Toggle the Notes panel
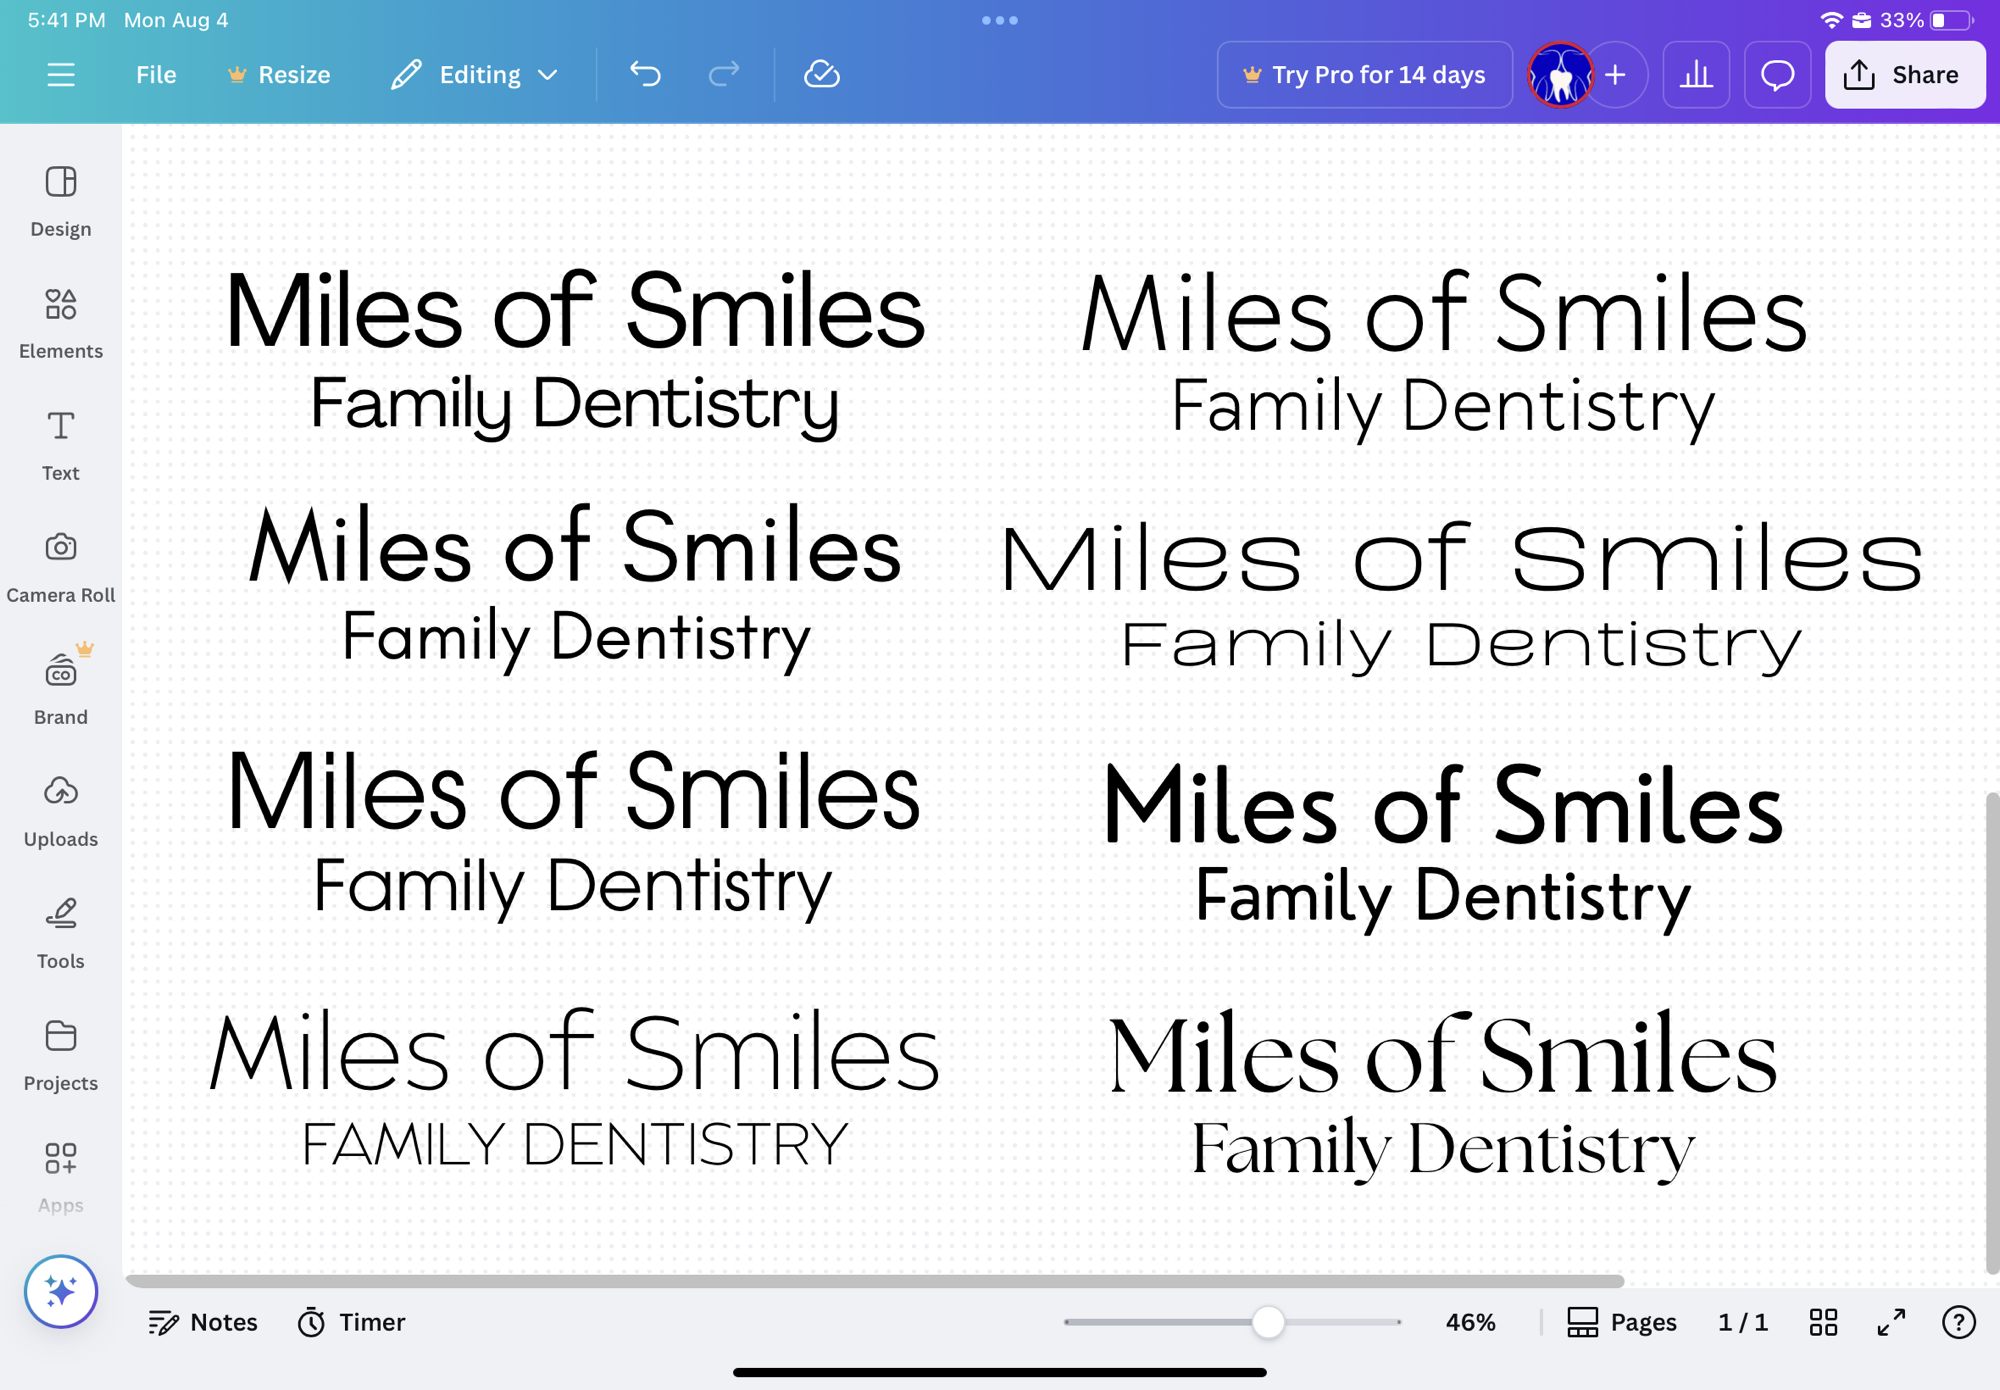2000x1390 pixels. pos(203,1322)
